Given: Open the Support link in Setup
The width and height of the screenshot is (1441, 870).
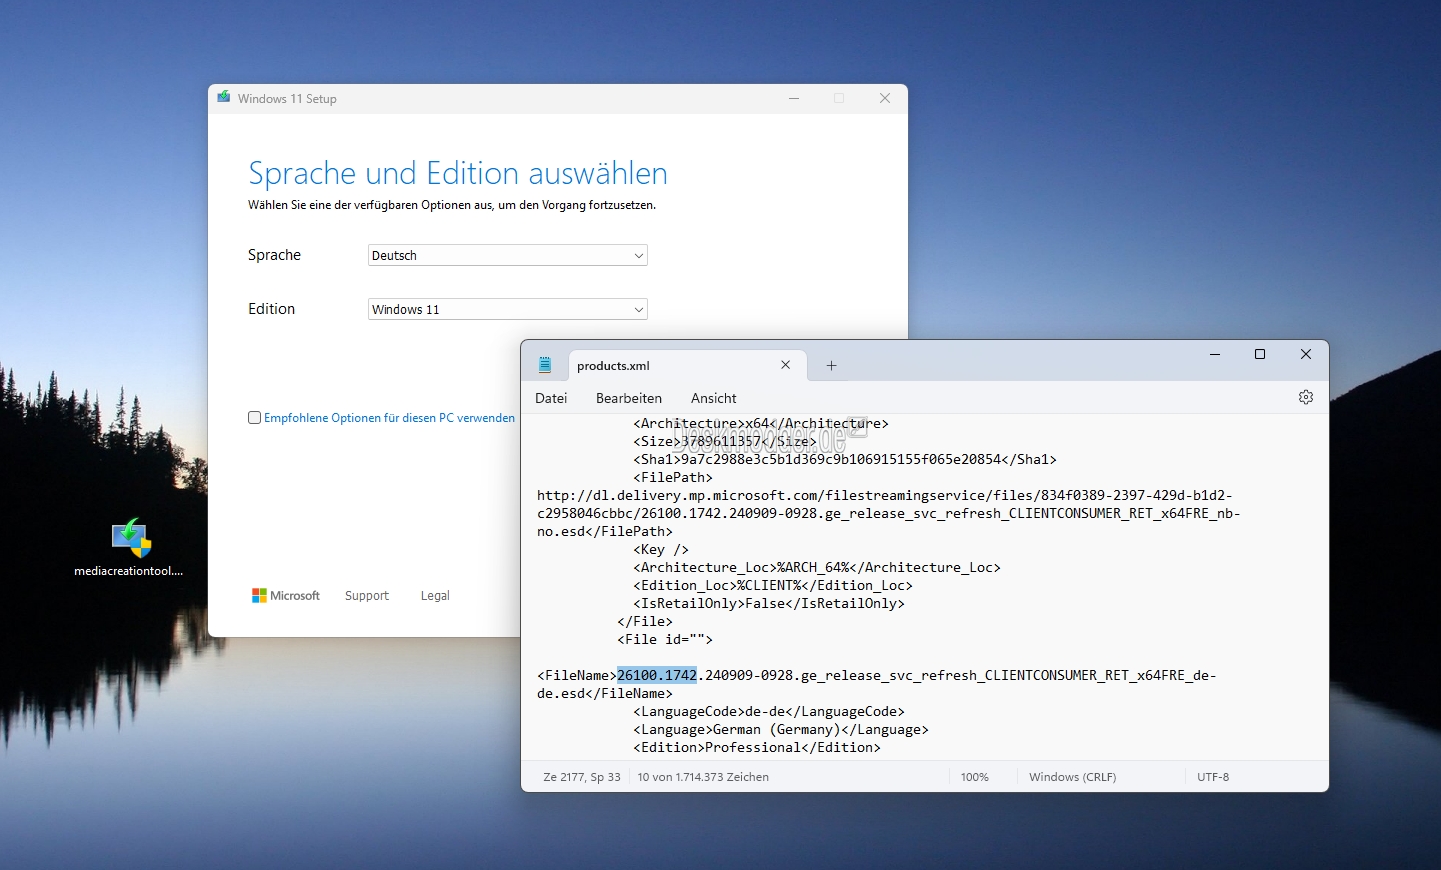Looking at the screenshot, I should [367, 595].
